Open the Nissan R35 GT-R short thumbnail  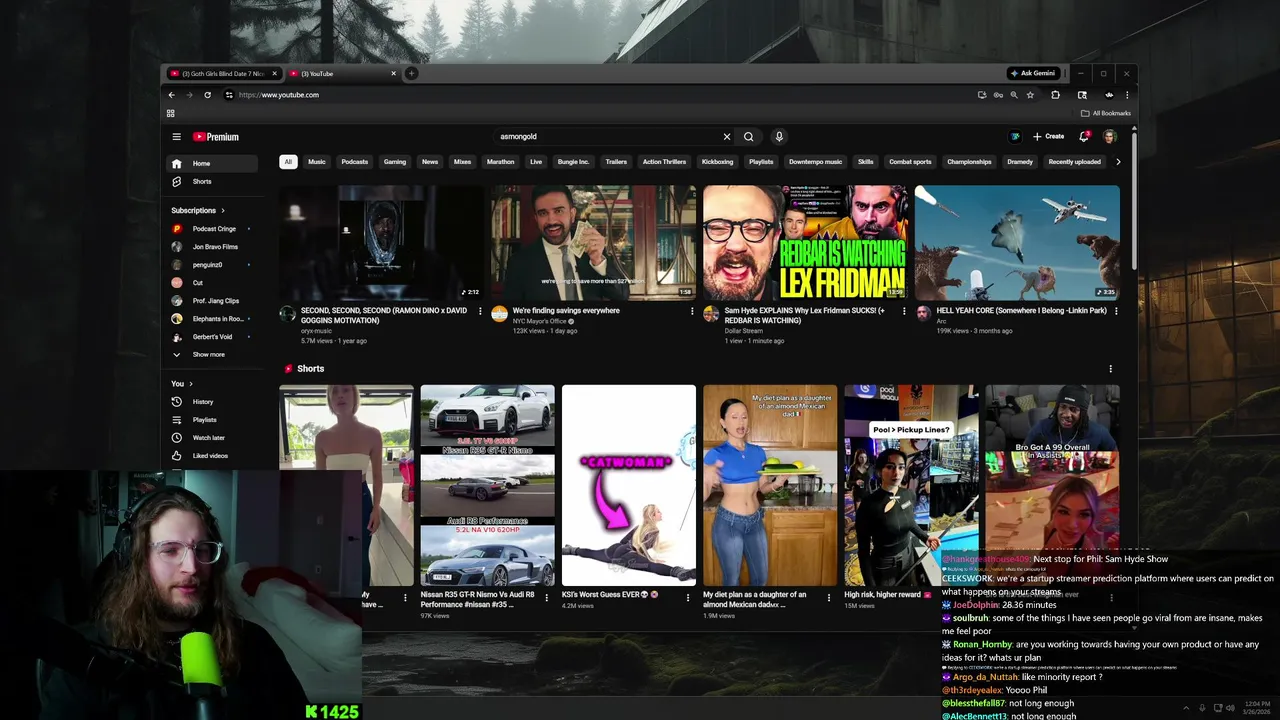click(487, 485)
